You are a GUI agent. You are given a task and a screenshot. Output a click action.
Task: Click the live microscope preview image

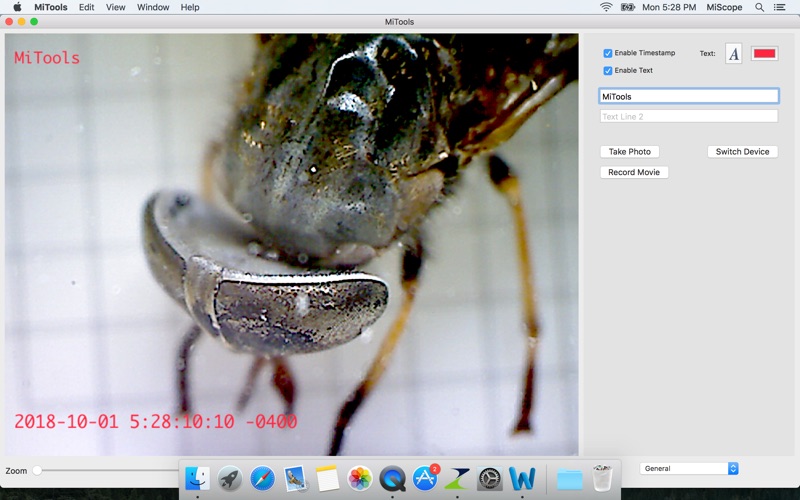292,244
